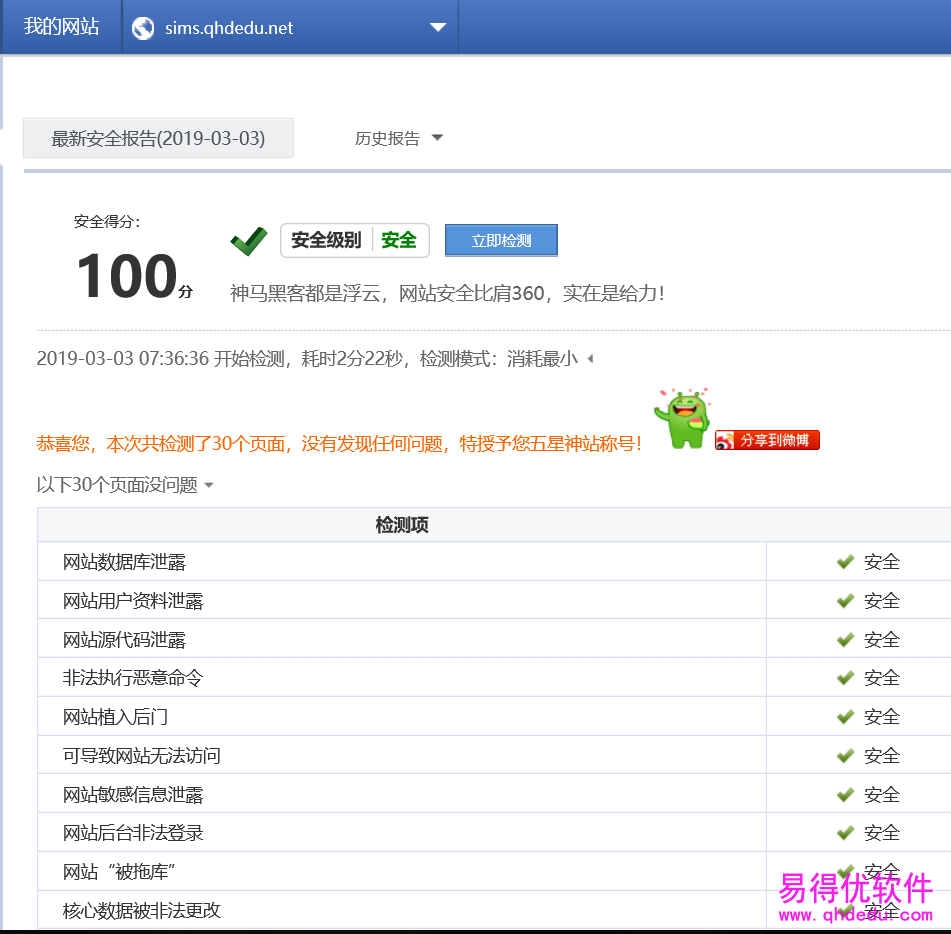This screenshot has width=951, height=934.
Task: Click the 安全 status for 网站植入后门
Action: [x=882, y=717]
